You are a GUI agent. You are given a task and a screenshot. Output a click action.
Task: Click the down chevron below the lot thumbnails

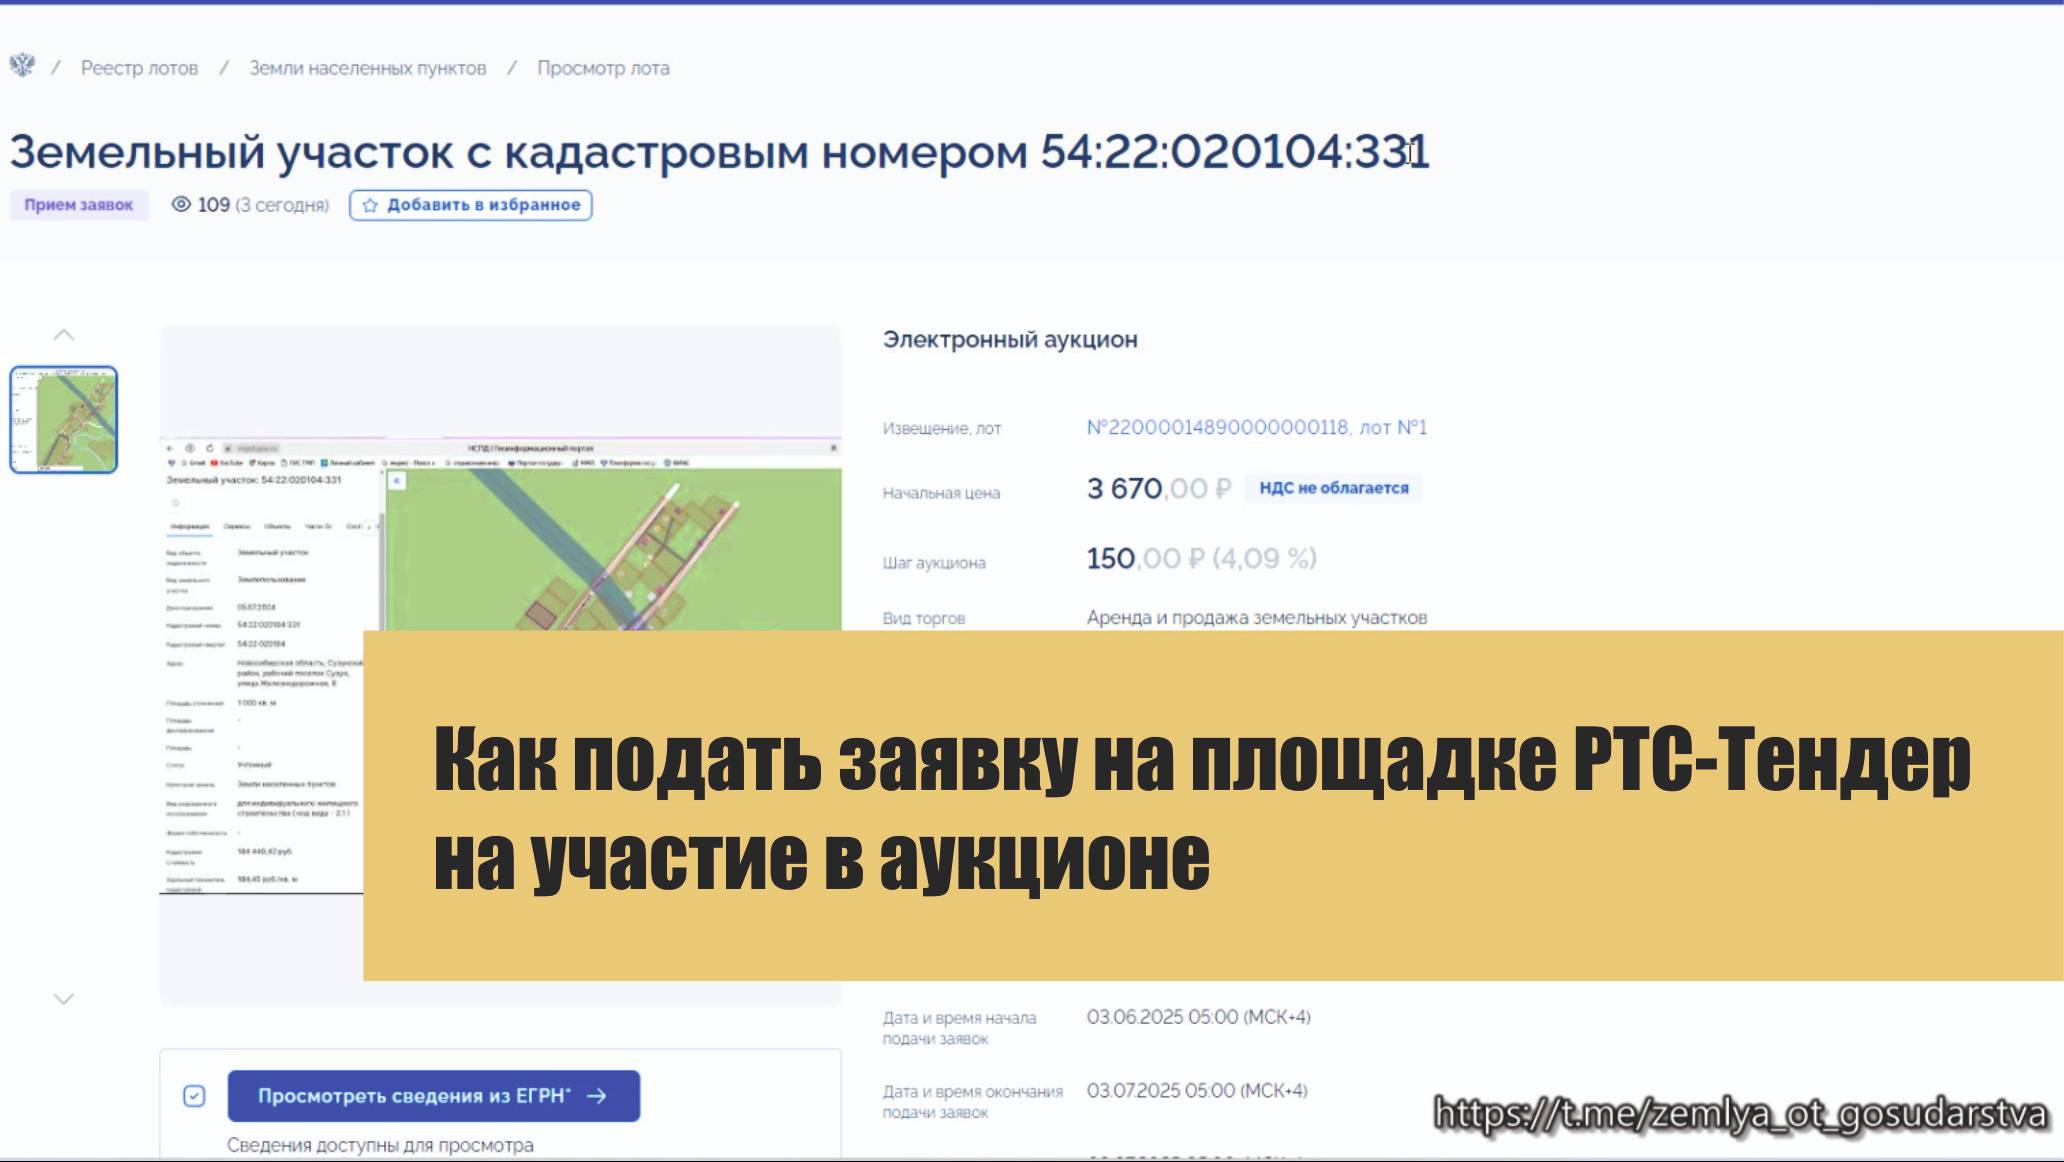65,996
